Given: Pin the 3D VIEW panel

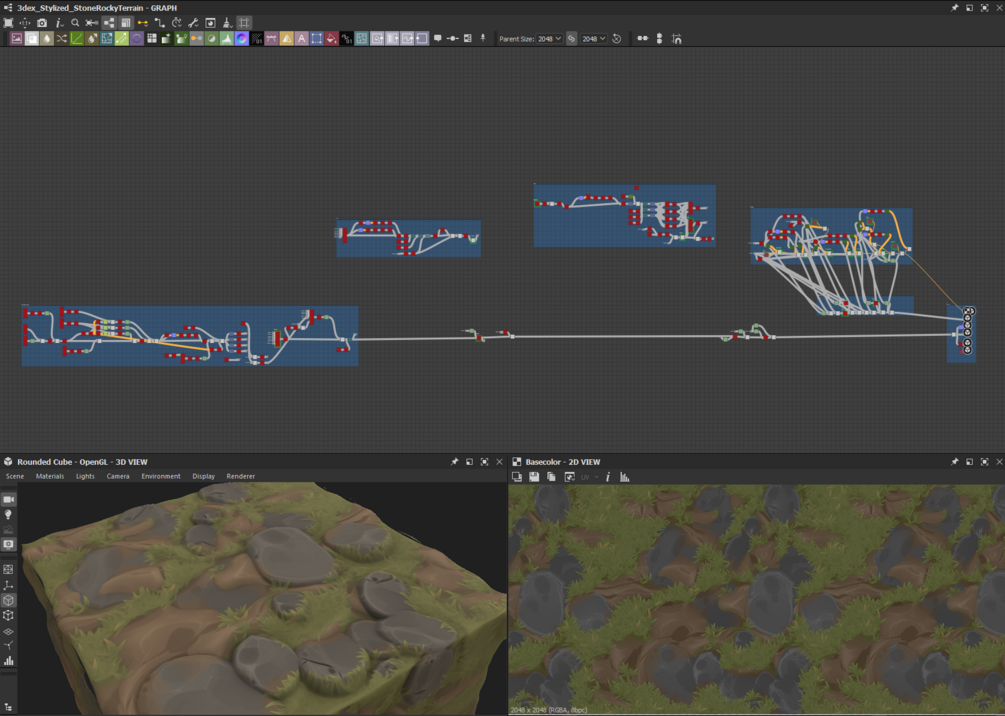Looking at the screenshot, I should click(454, 462).
